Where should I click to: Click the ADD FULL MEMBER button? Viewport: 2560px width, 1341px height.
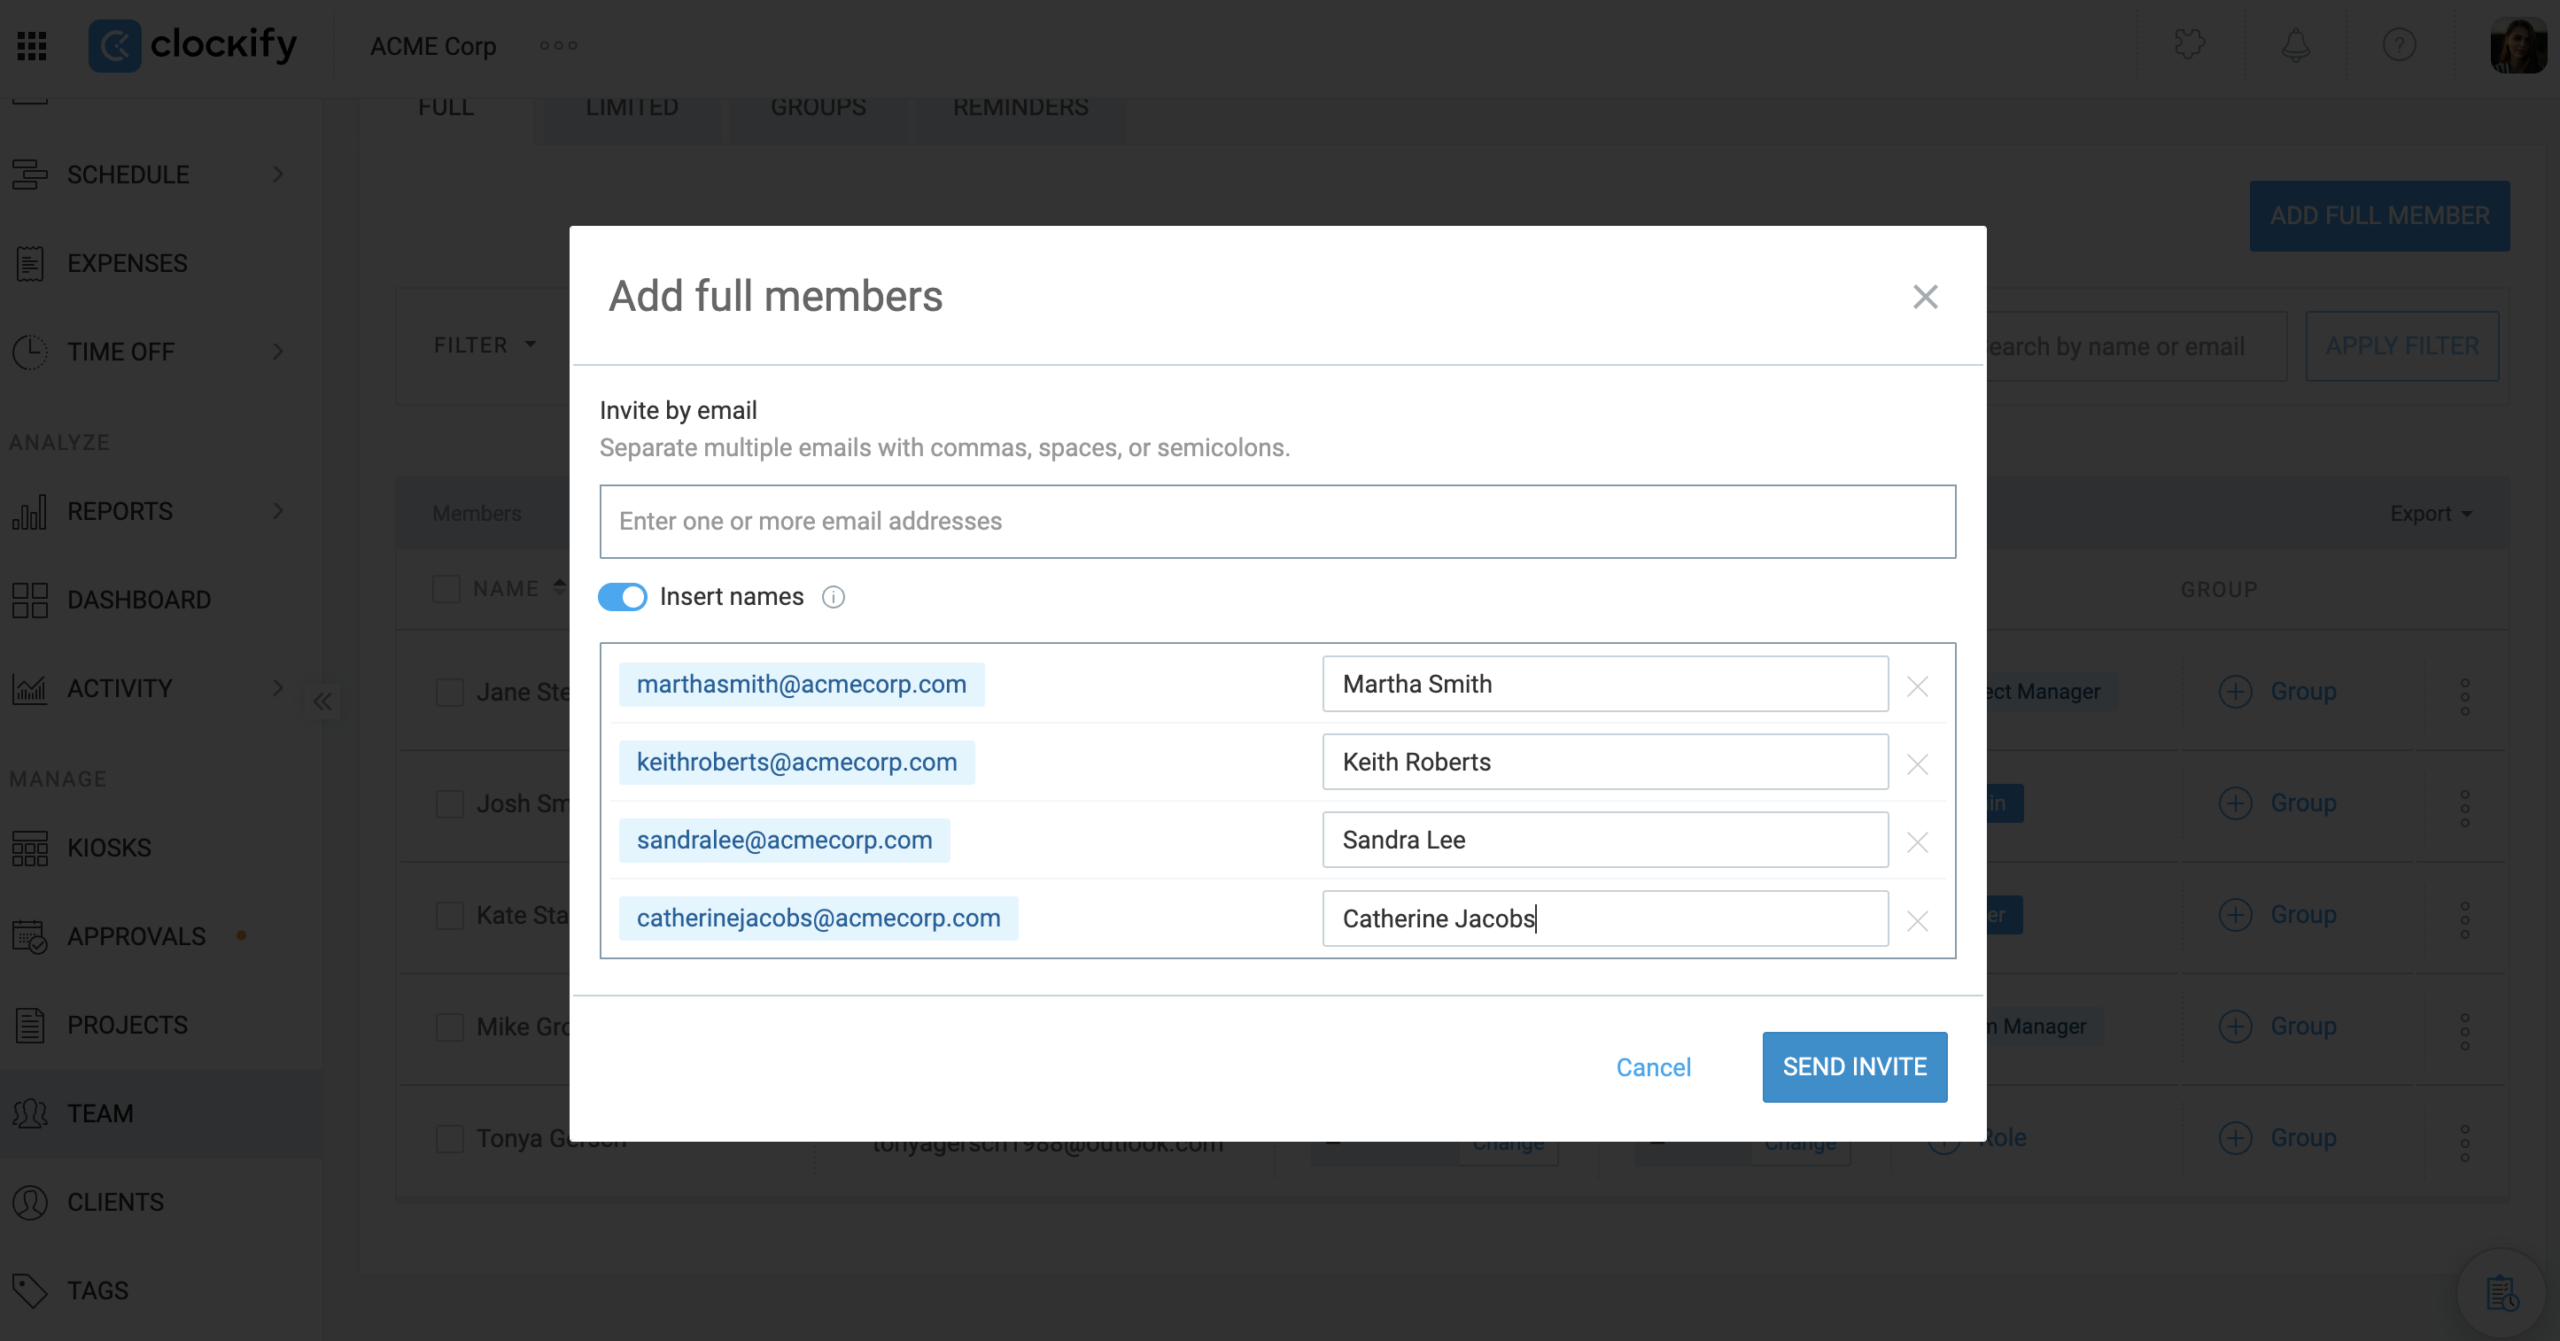pos(2379,216)
